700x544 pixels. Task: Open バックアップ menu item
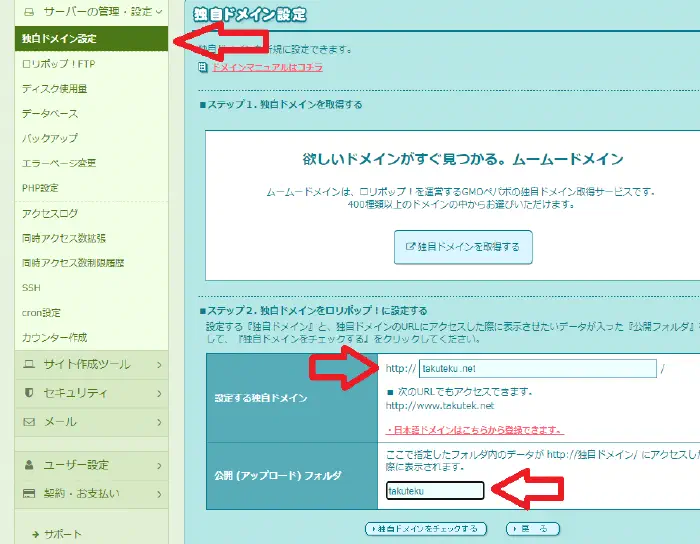click(50, 138)
